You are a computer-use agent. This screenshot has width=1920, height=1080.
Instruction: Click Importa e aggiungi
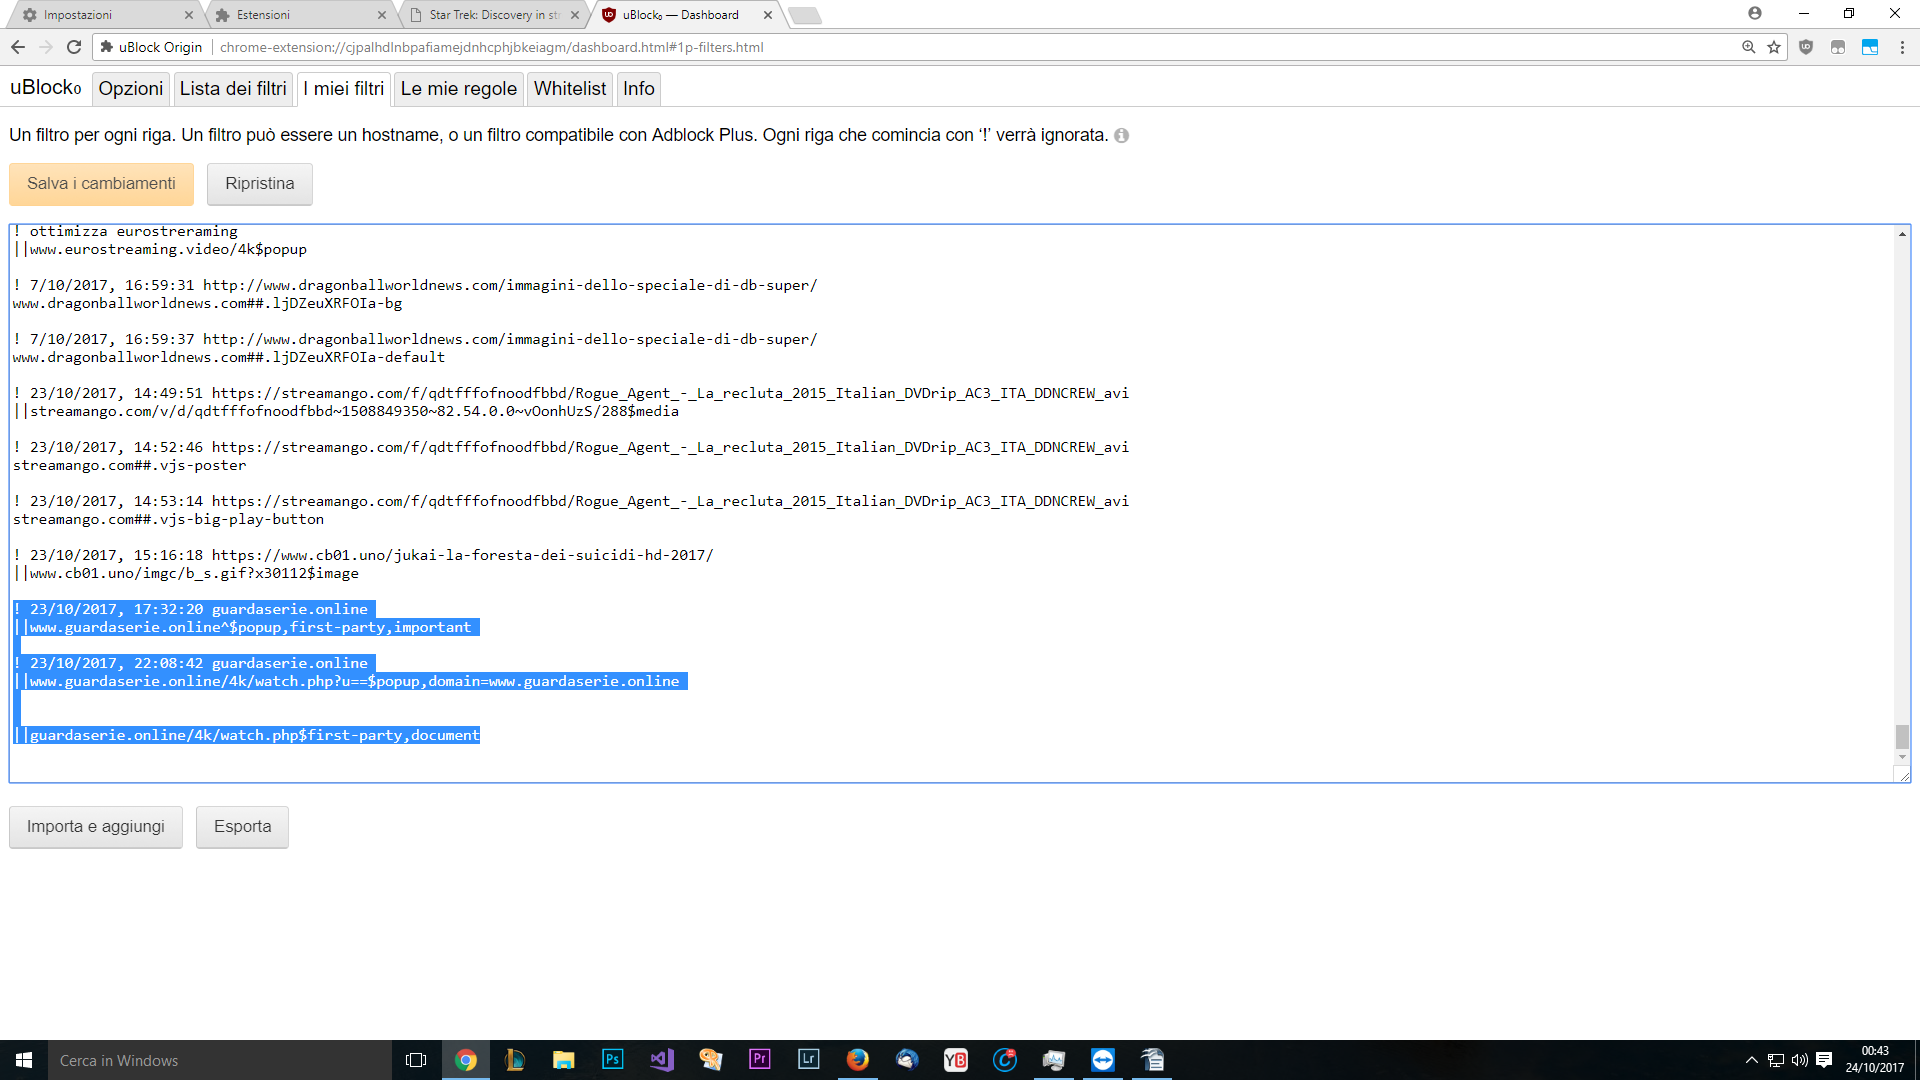pos(95,827)
